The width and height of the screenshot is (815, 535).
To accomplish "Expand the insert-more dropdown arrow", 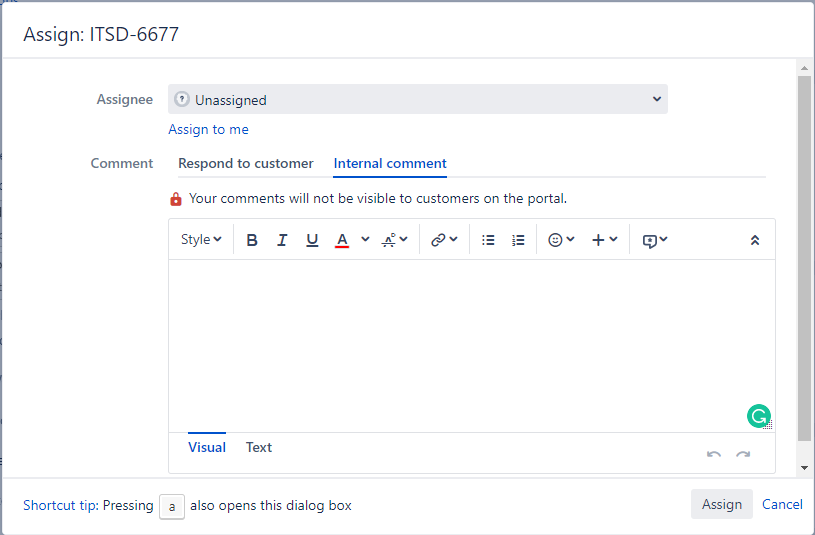I will click(613, 239).
